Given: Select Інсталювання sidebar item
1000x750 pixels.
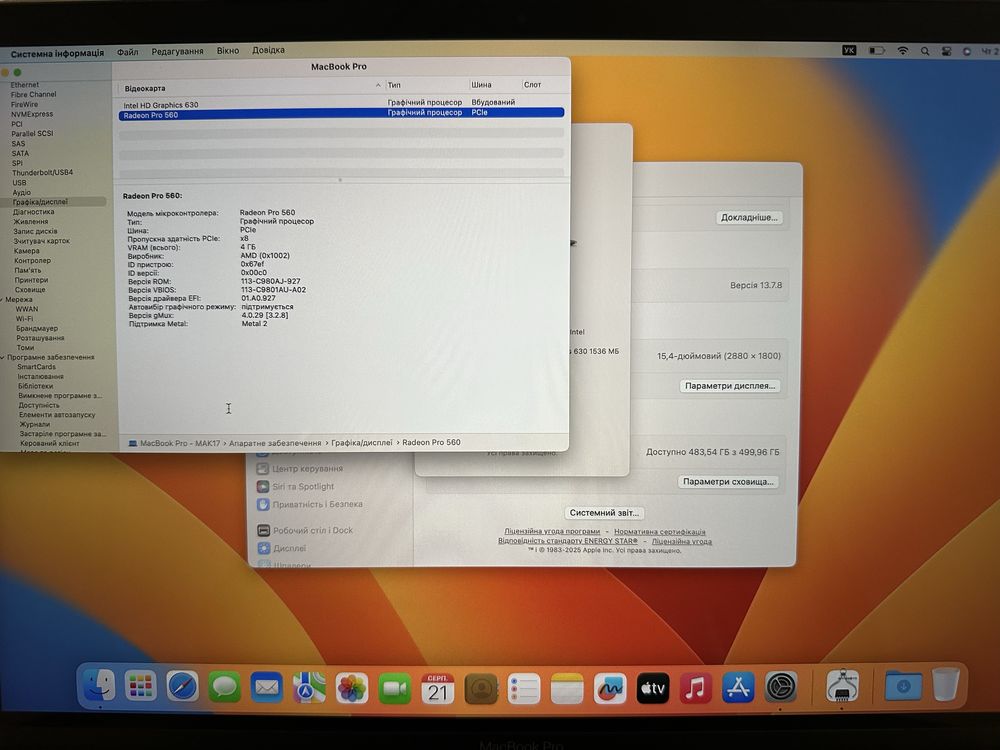Looking at the screenshot, I should [x=41, y=377].
